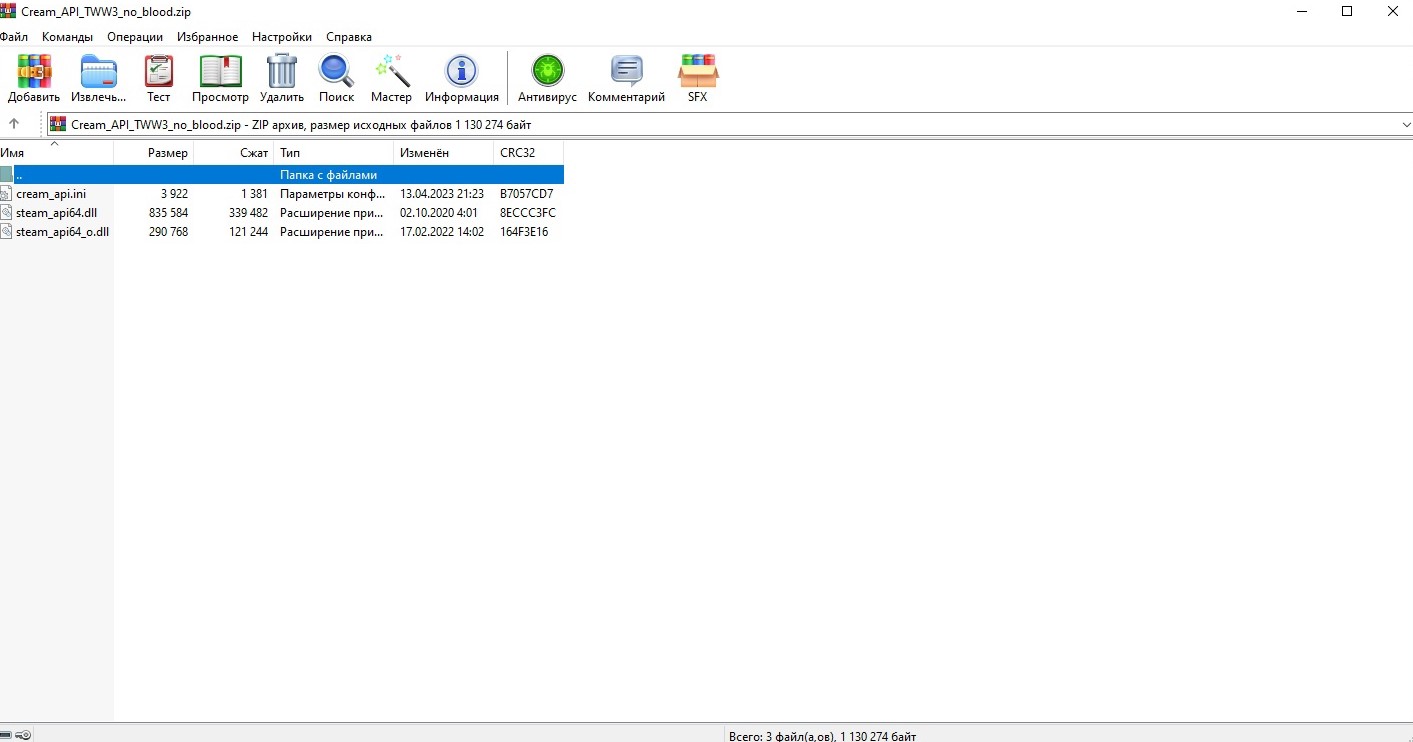1413x742 pixels.
Task: Click the SFX archive icon
Action: [x=697, y=78]
